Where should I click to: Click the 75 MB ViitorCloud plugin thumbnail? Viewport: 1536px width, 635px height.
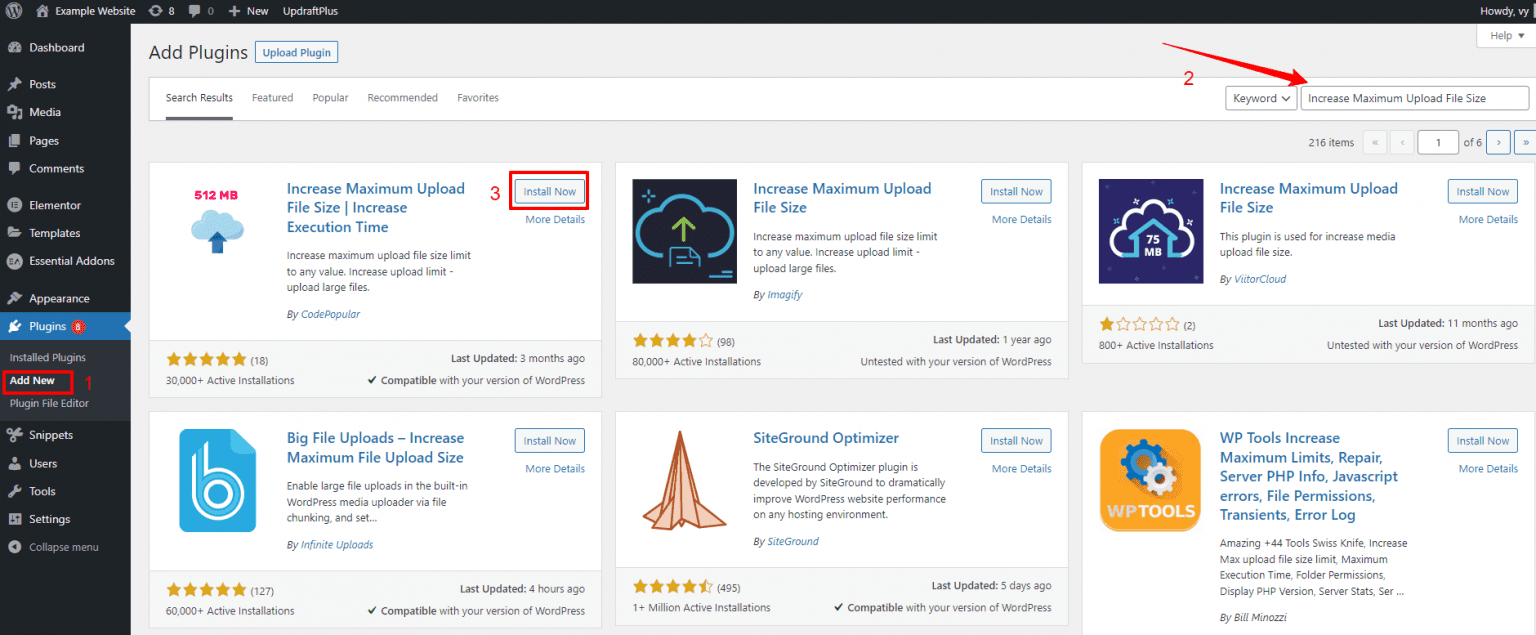tap(1151, 232)
